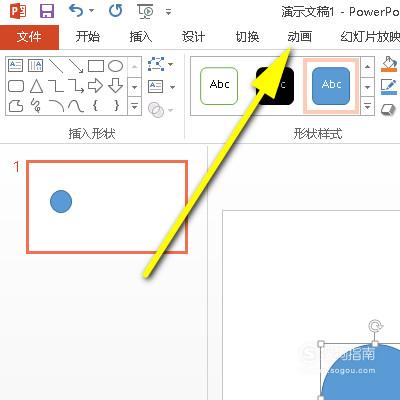The width and height of the screenshot is (400, 400).
Task: Click the Shape Fill paint bucket icon
Action: tap(389, 64)
